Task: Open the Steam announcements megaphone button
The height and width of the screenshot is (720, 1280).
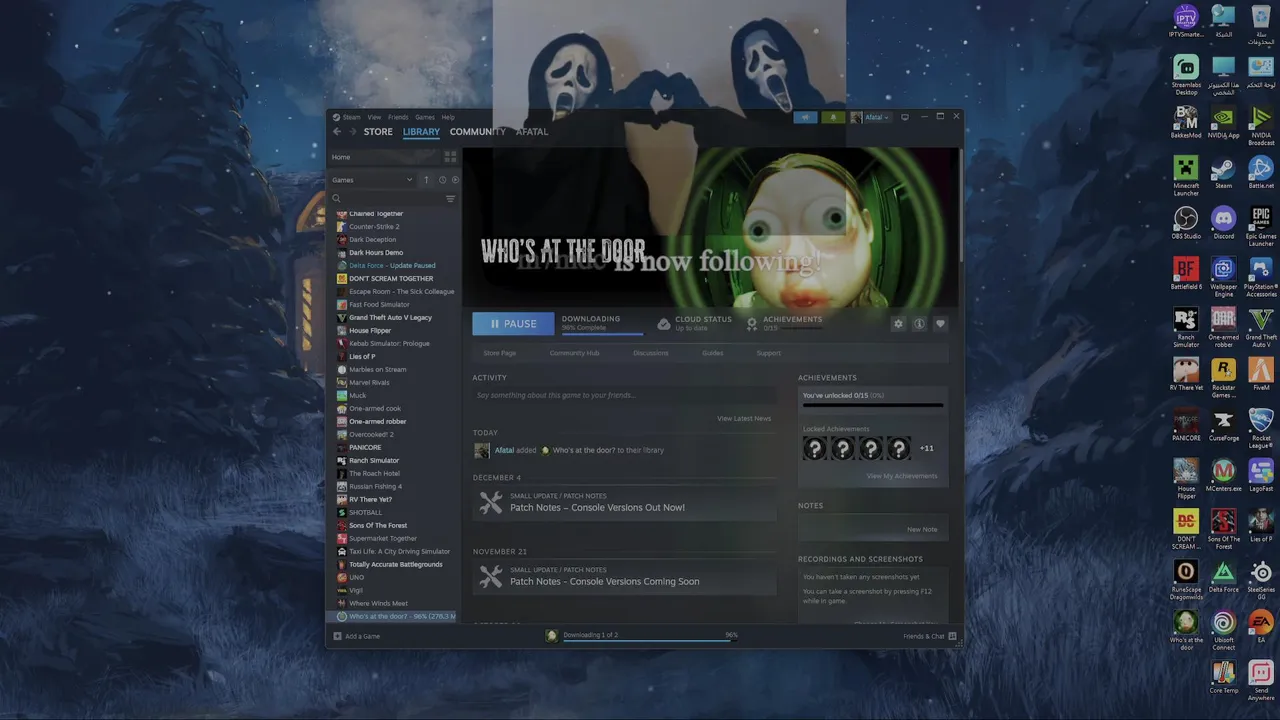Action: [805, 117]
